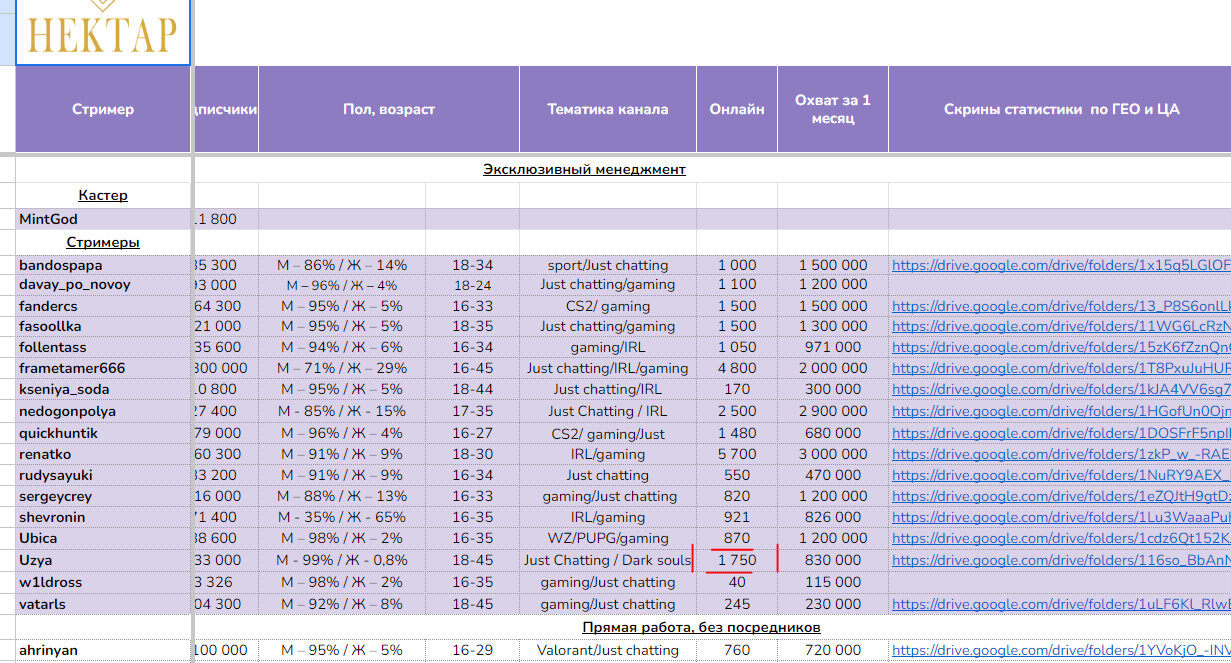Select the Стример column header
The width and height of the screenshot is (1231, 663).
coord(103,109)
